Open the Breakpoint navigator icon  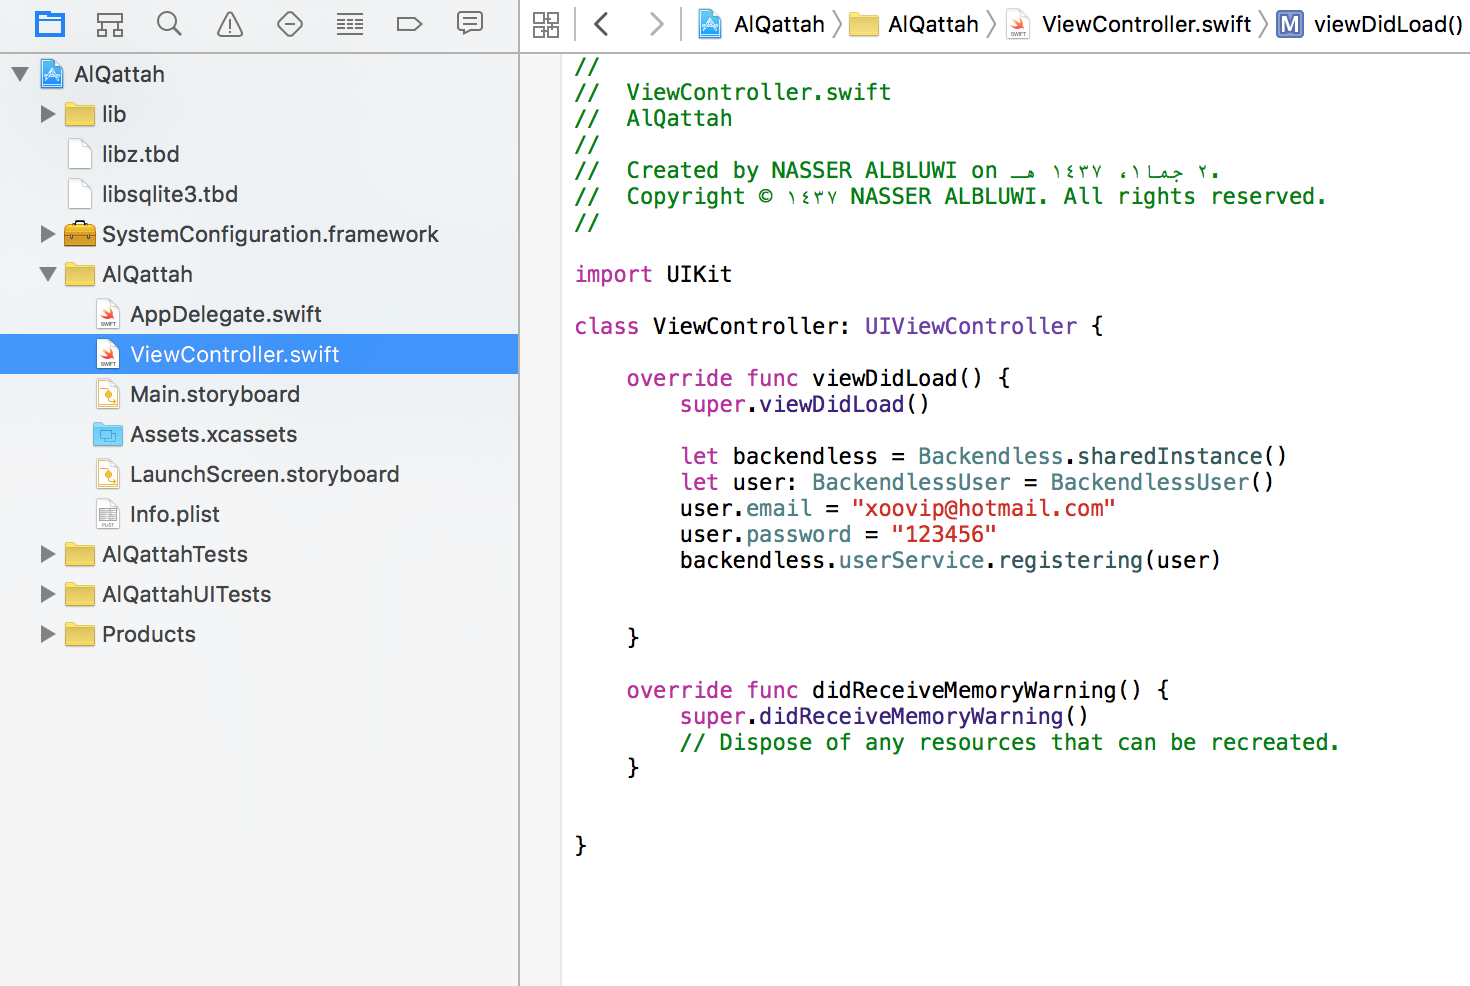click(x=410, y=24)
